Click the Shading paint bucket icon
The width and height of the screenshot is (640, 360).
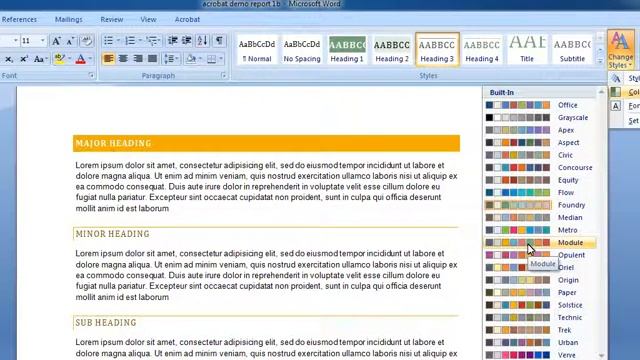click(x=191, y=59)
